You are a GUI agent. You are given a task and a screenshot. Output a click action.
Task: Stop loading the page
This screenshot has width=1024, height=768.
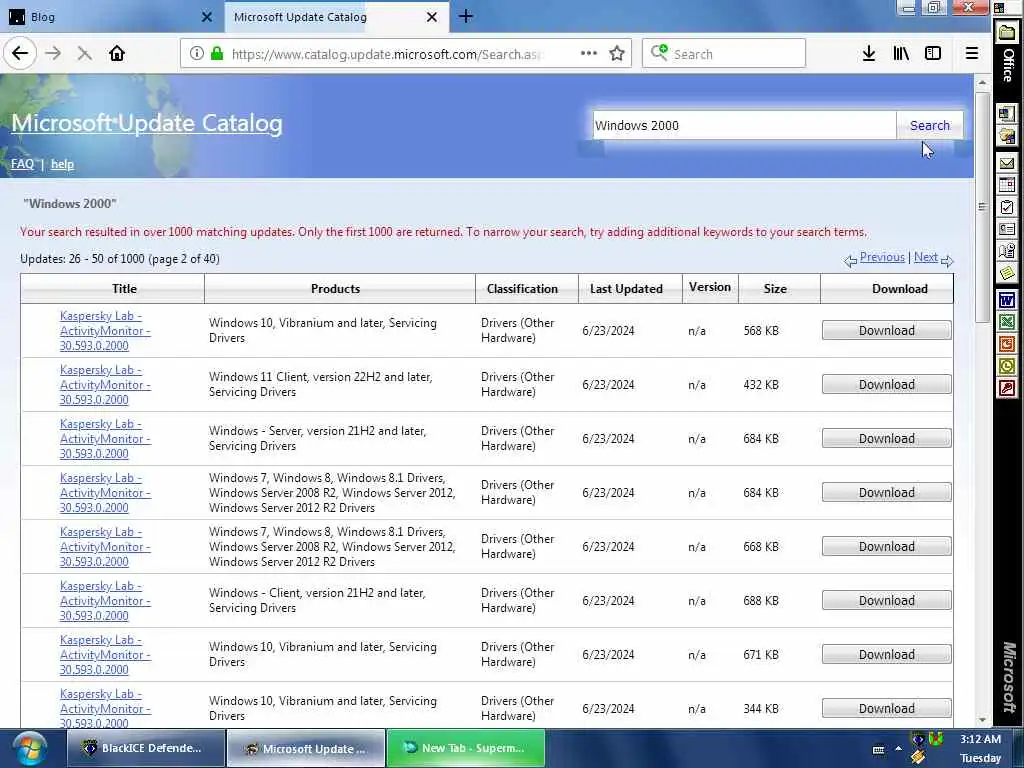(x=84, y=54)
